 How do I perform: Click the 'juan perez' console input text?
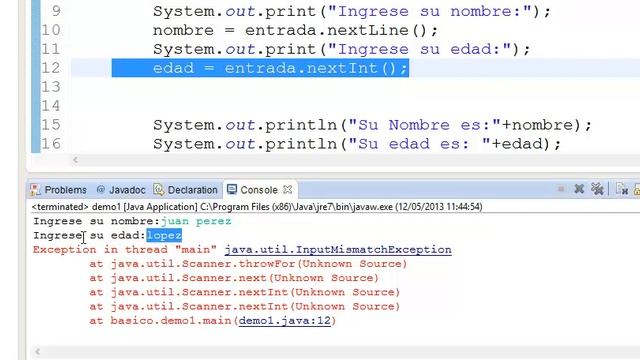point(196,221)
